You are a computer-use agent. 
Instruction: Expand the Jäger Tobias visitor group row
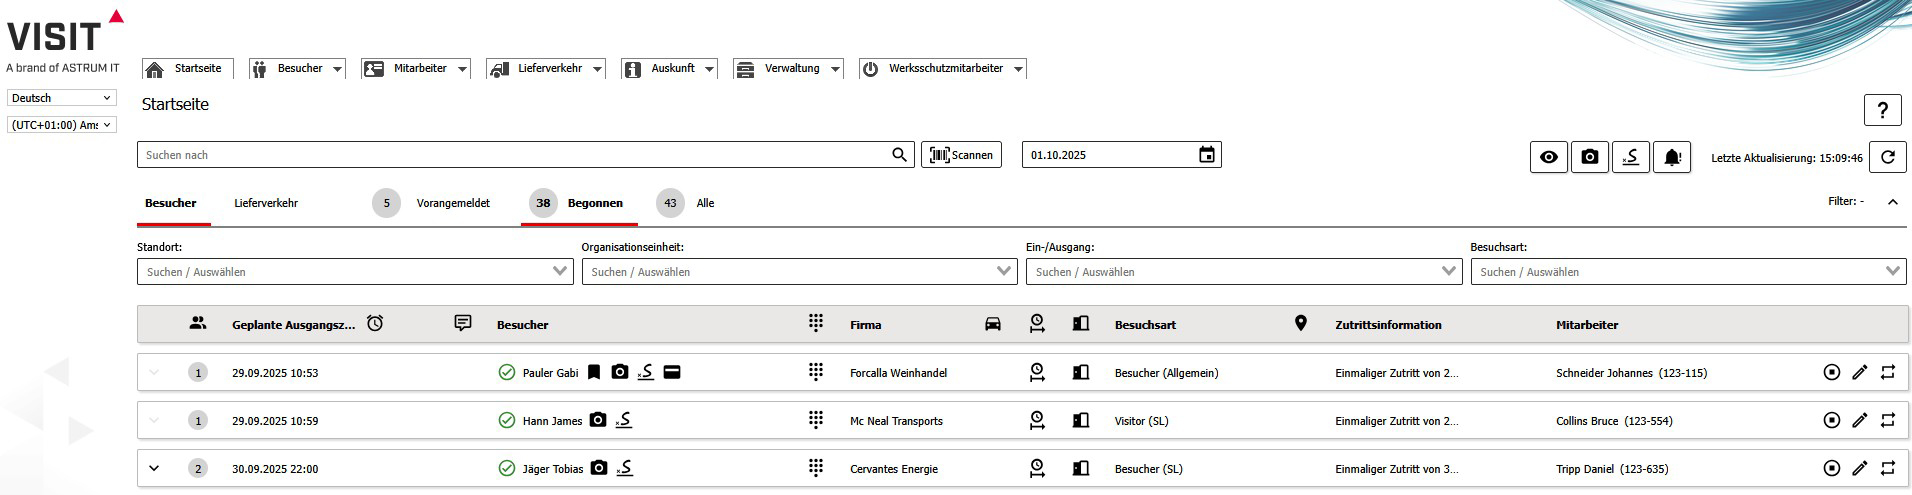click(x=154, y=469)
